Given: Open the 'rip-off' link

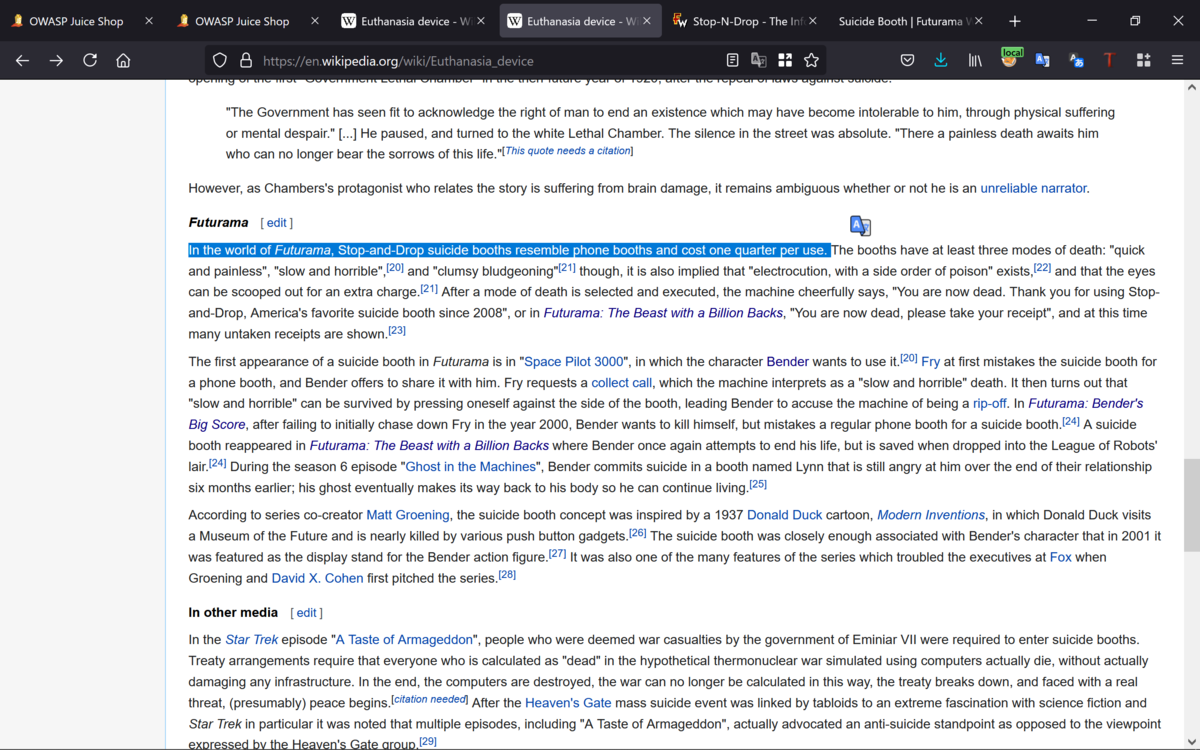Looking at the screenshot, I should pyautogui.click(x=990, y=404).
